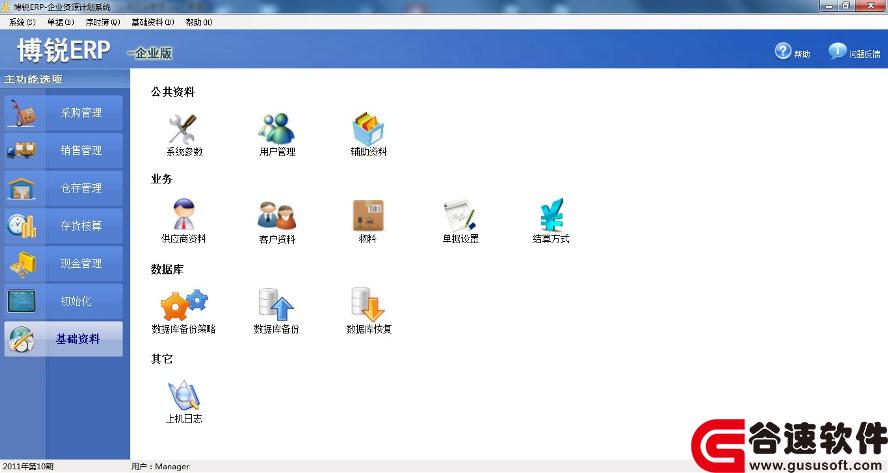Screen dimensions: 888x473
Task: Click the 其它 section heading
Action: (161, 359)
